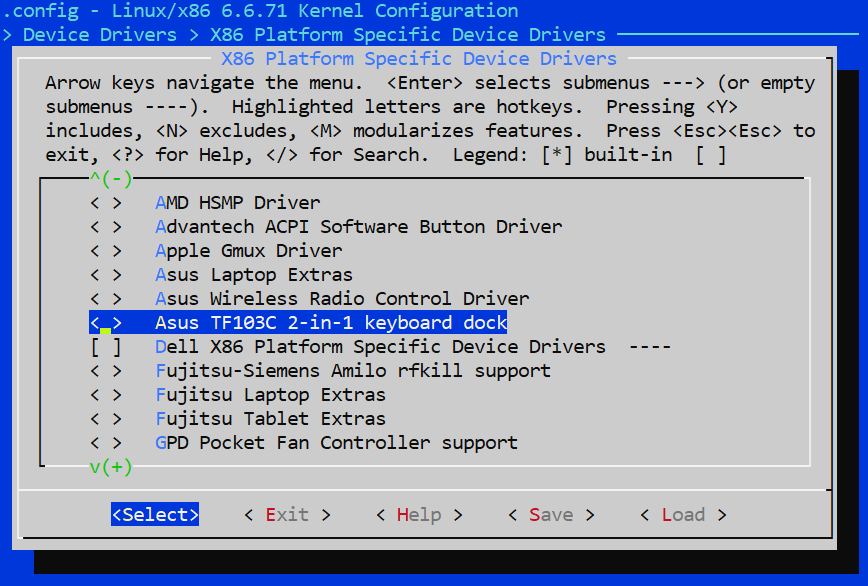Viewport: 868px width, 586px height.
Task: Select highlighted Asus TF103C keyboard dock entry
Action: pyautogui.click(x=331, y=323)
